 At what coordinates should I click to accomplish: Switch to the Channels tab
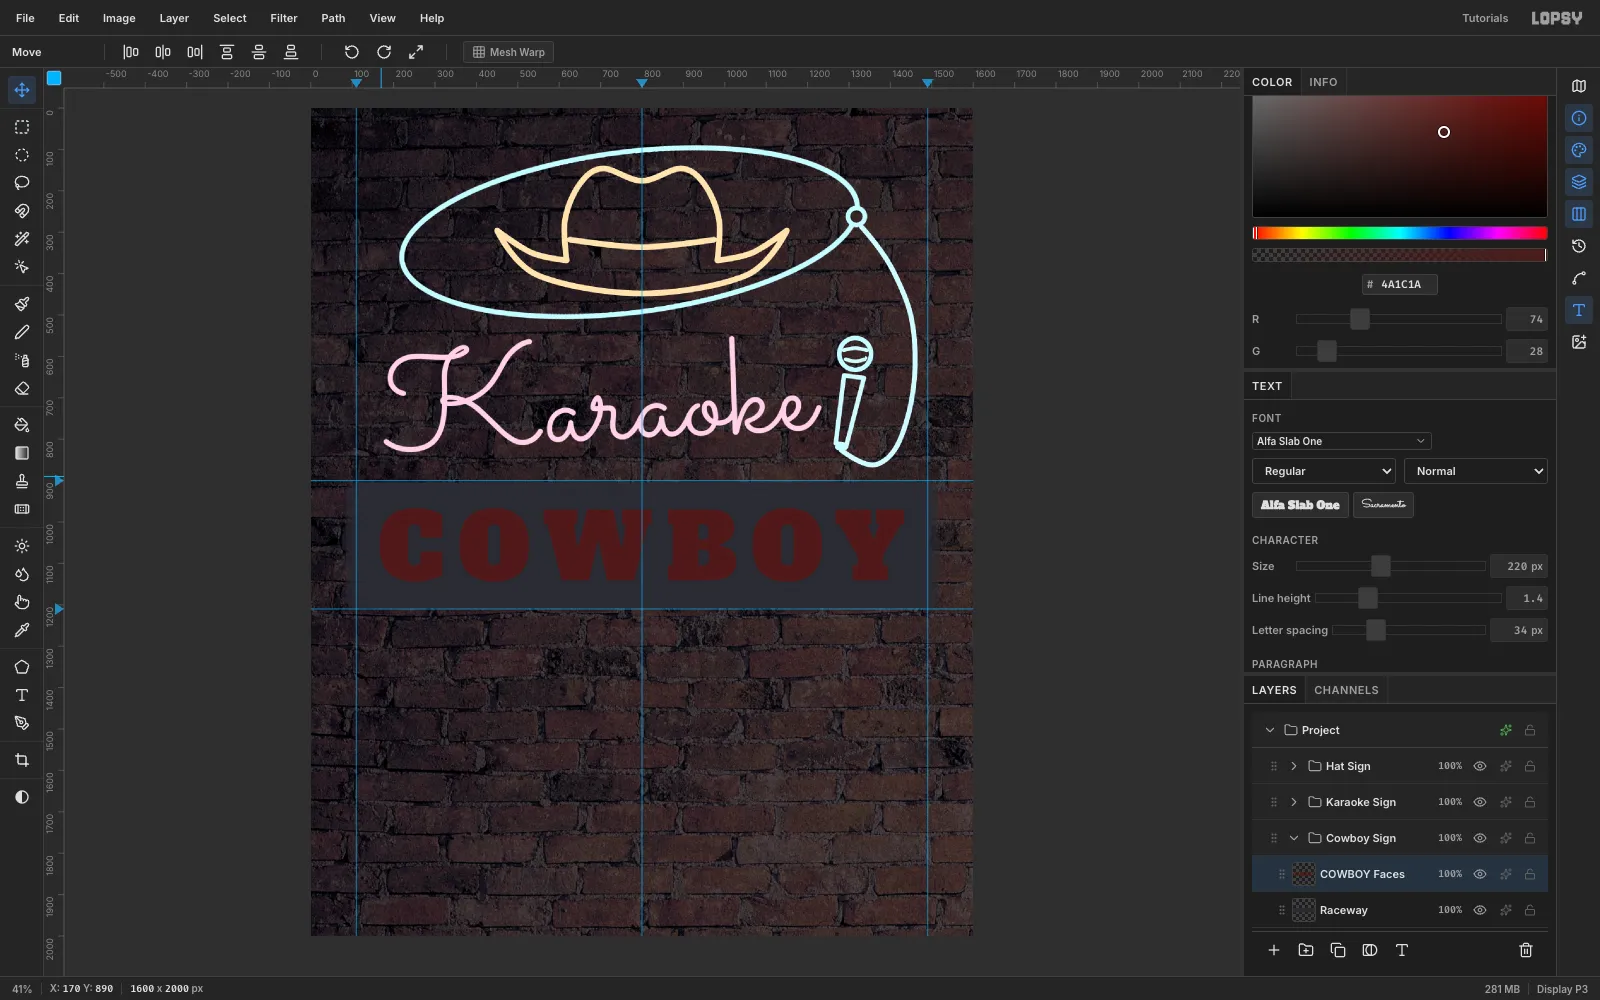coord(1346,690)
